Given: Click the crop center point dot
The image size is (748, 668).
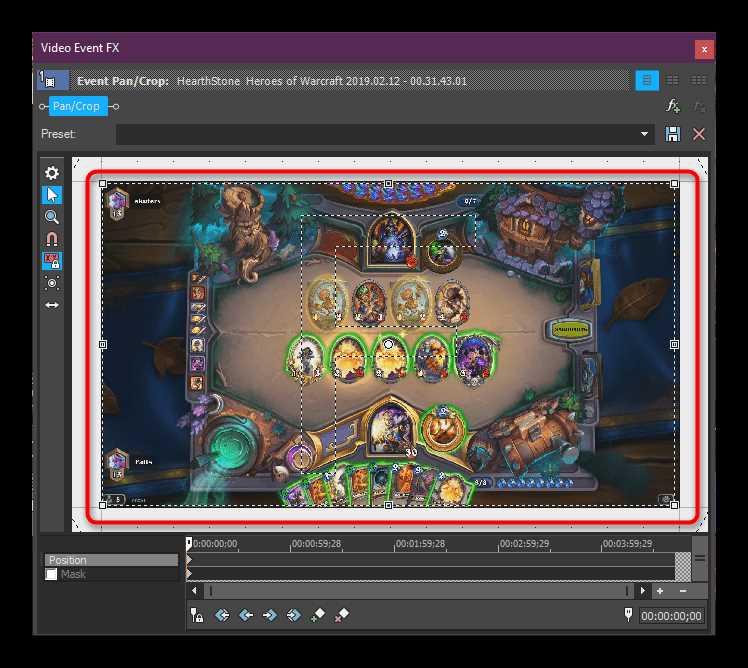Looking at the screenshot, I should [388, 344].
